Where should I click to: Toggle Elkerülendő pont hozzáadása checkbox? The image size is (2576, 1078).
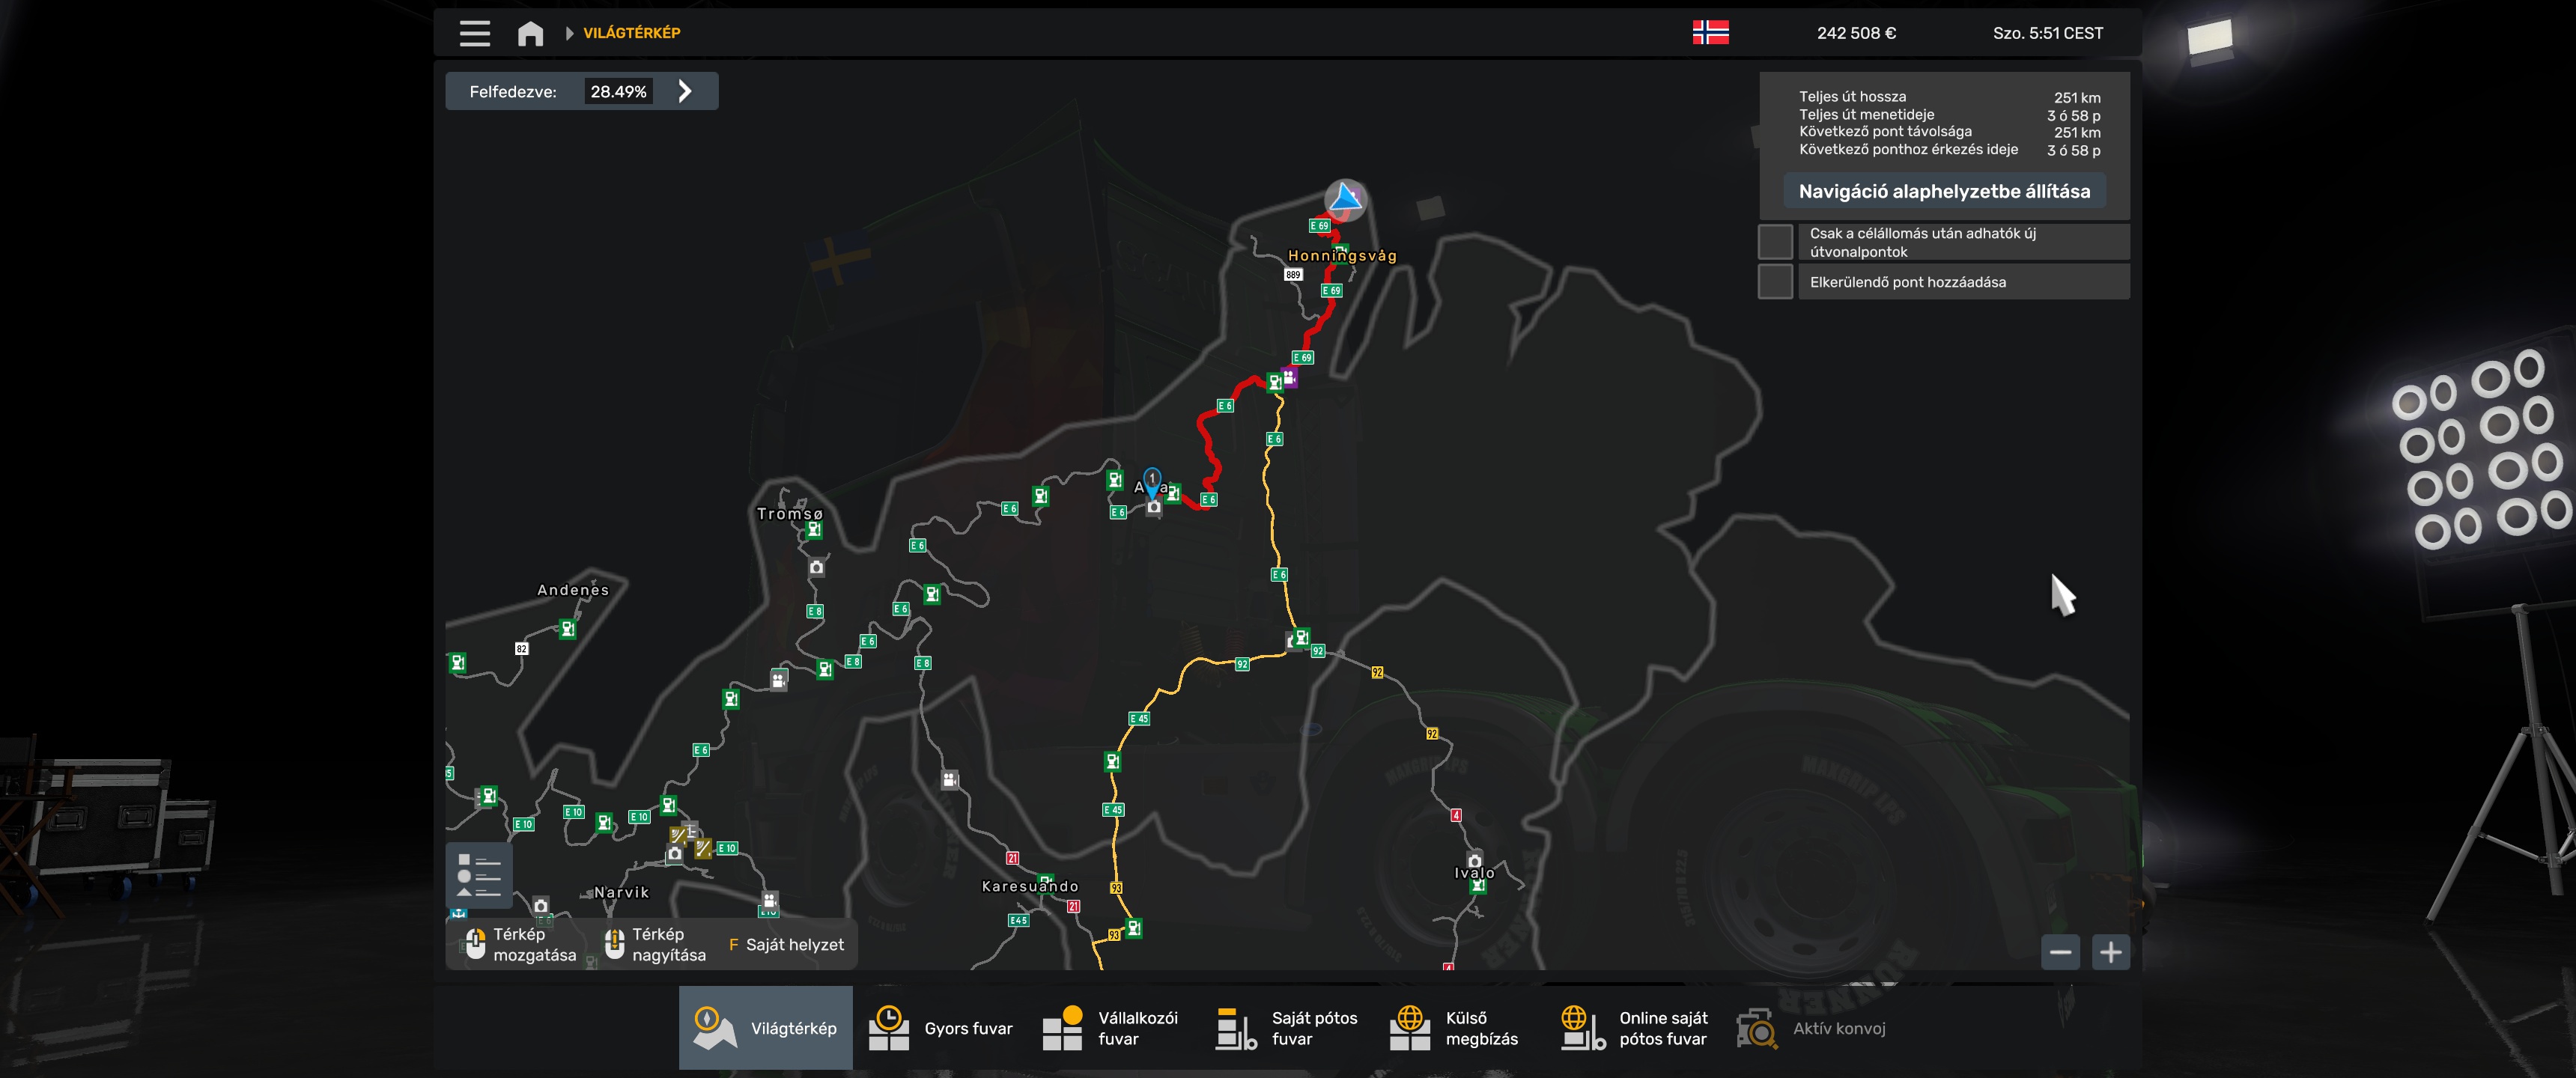[x=1775, y=282]
